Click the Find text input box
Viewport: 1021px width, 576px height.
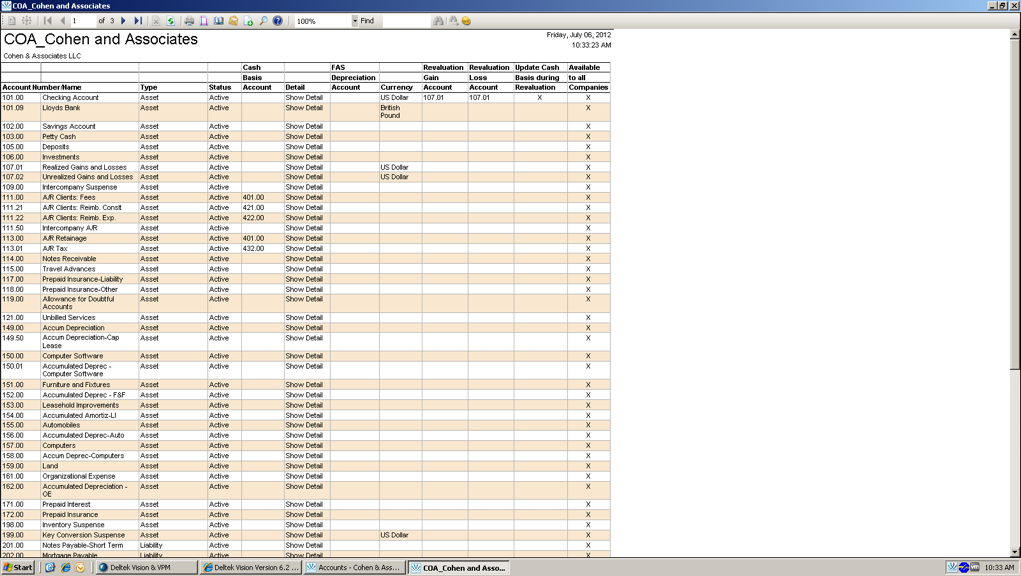pyautogui.click(x=405, y=21)
